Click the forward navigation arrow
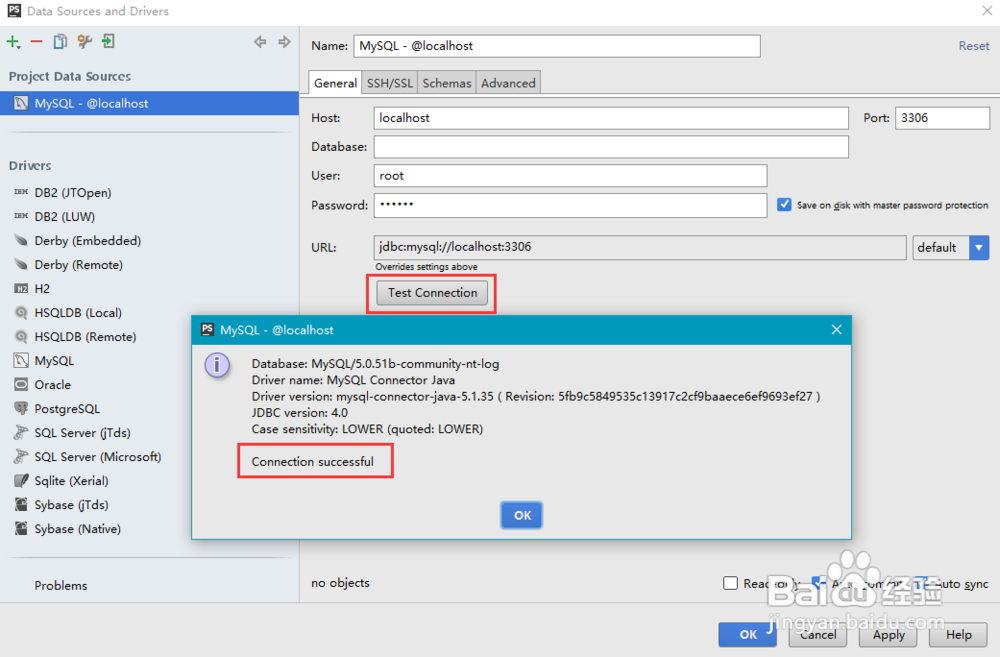Image resolution: width=1000 pixels, height=657 pixels. click(284, 42)
